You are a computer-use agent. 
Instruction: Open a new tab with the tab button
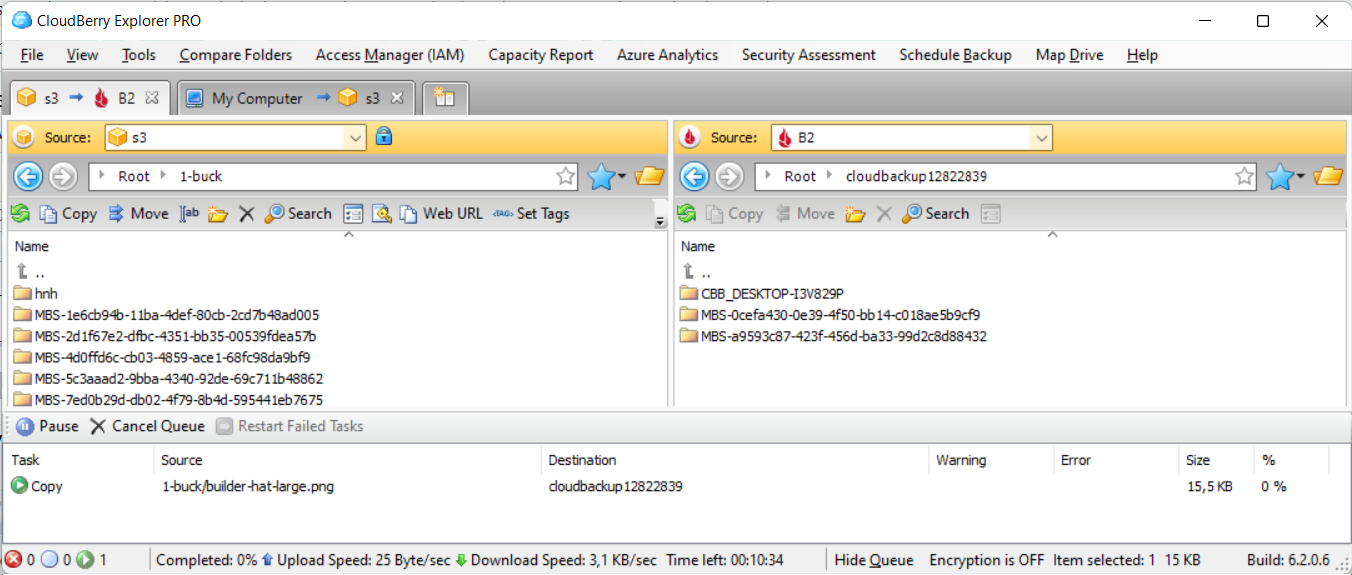click(445, 98)
